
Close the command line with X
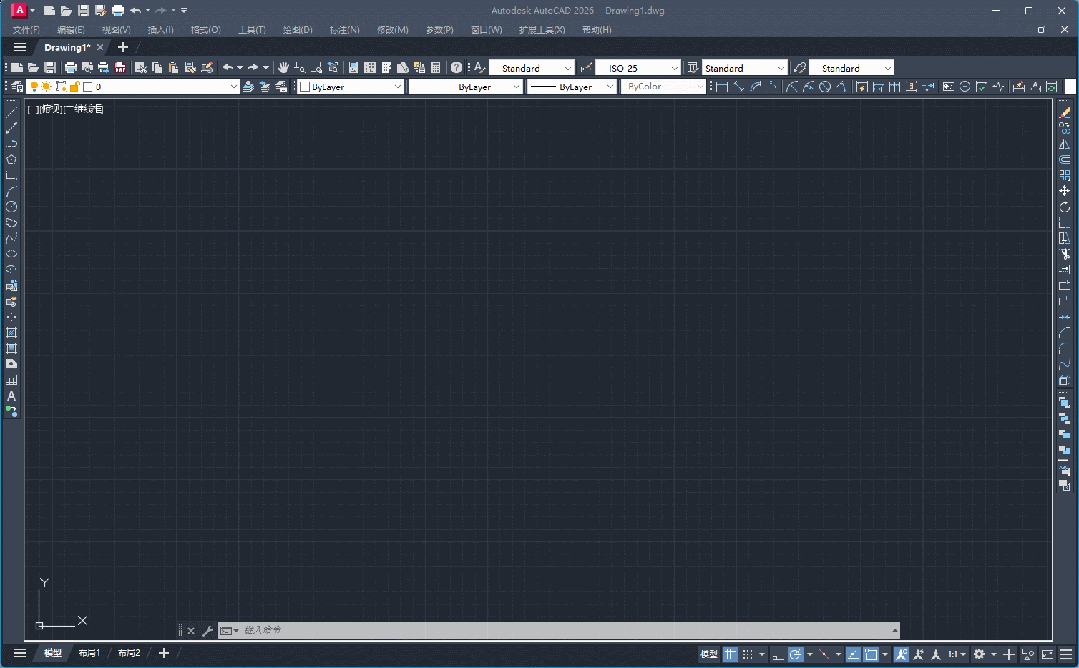191,630
